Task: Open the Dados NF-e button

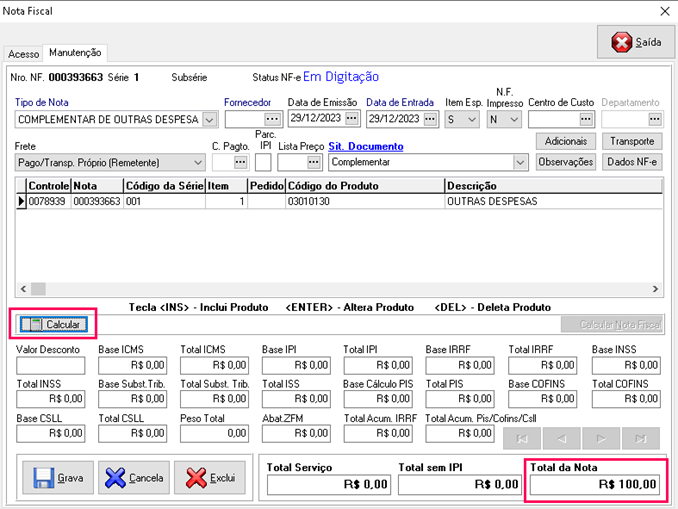Action: (632, 161)
